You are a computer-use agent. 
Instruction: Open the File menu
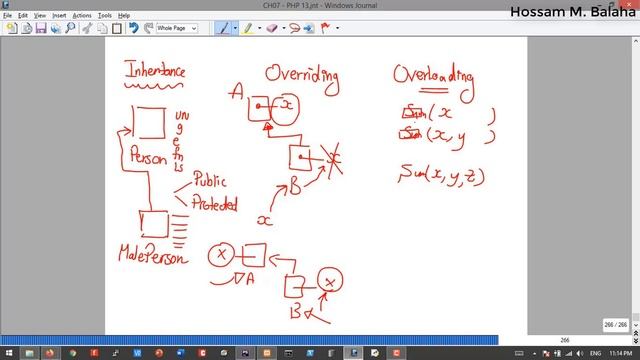7,16
